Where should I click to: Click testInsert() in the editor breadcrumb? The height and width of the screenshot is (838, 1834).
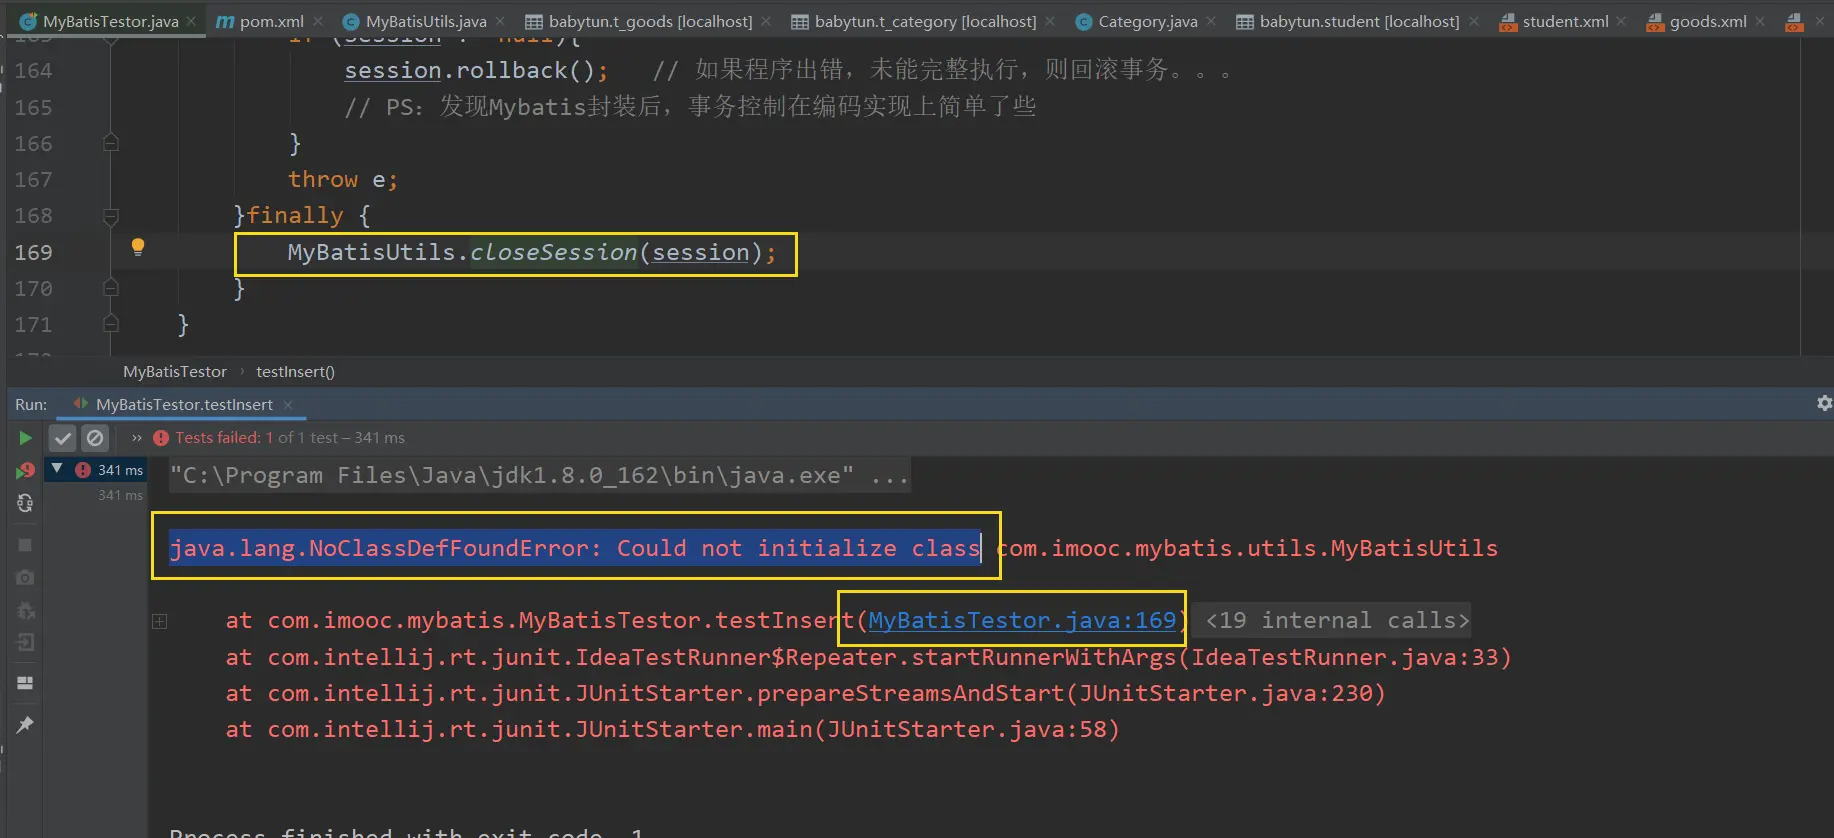point(295,372)
